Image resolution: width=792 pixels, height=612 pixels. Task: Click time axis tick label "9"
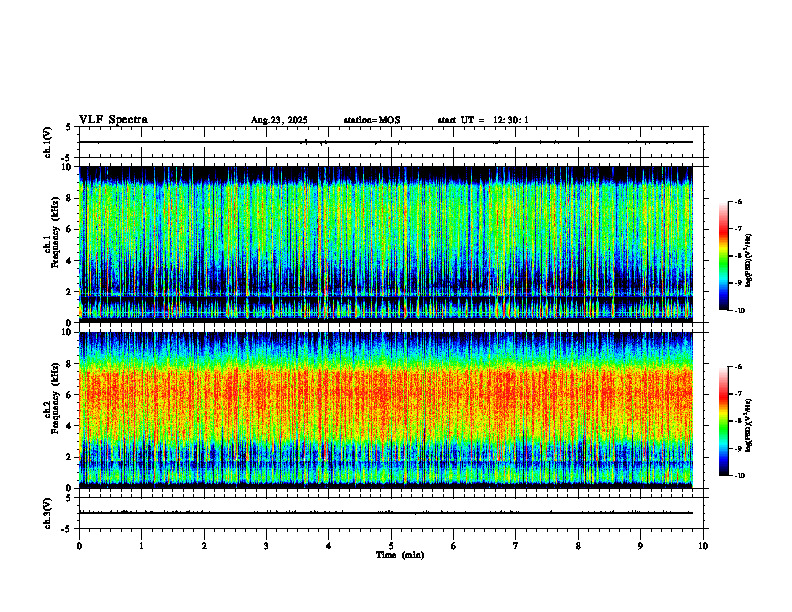click(x=640, y=546)
